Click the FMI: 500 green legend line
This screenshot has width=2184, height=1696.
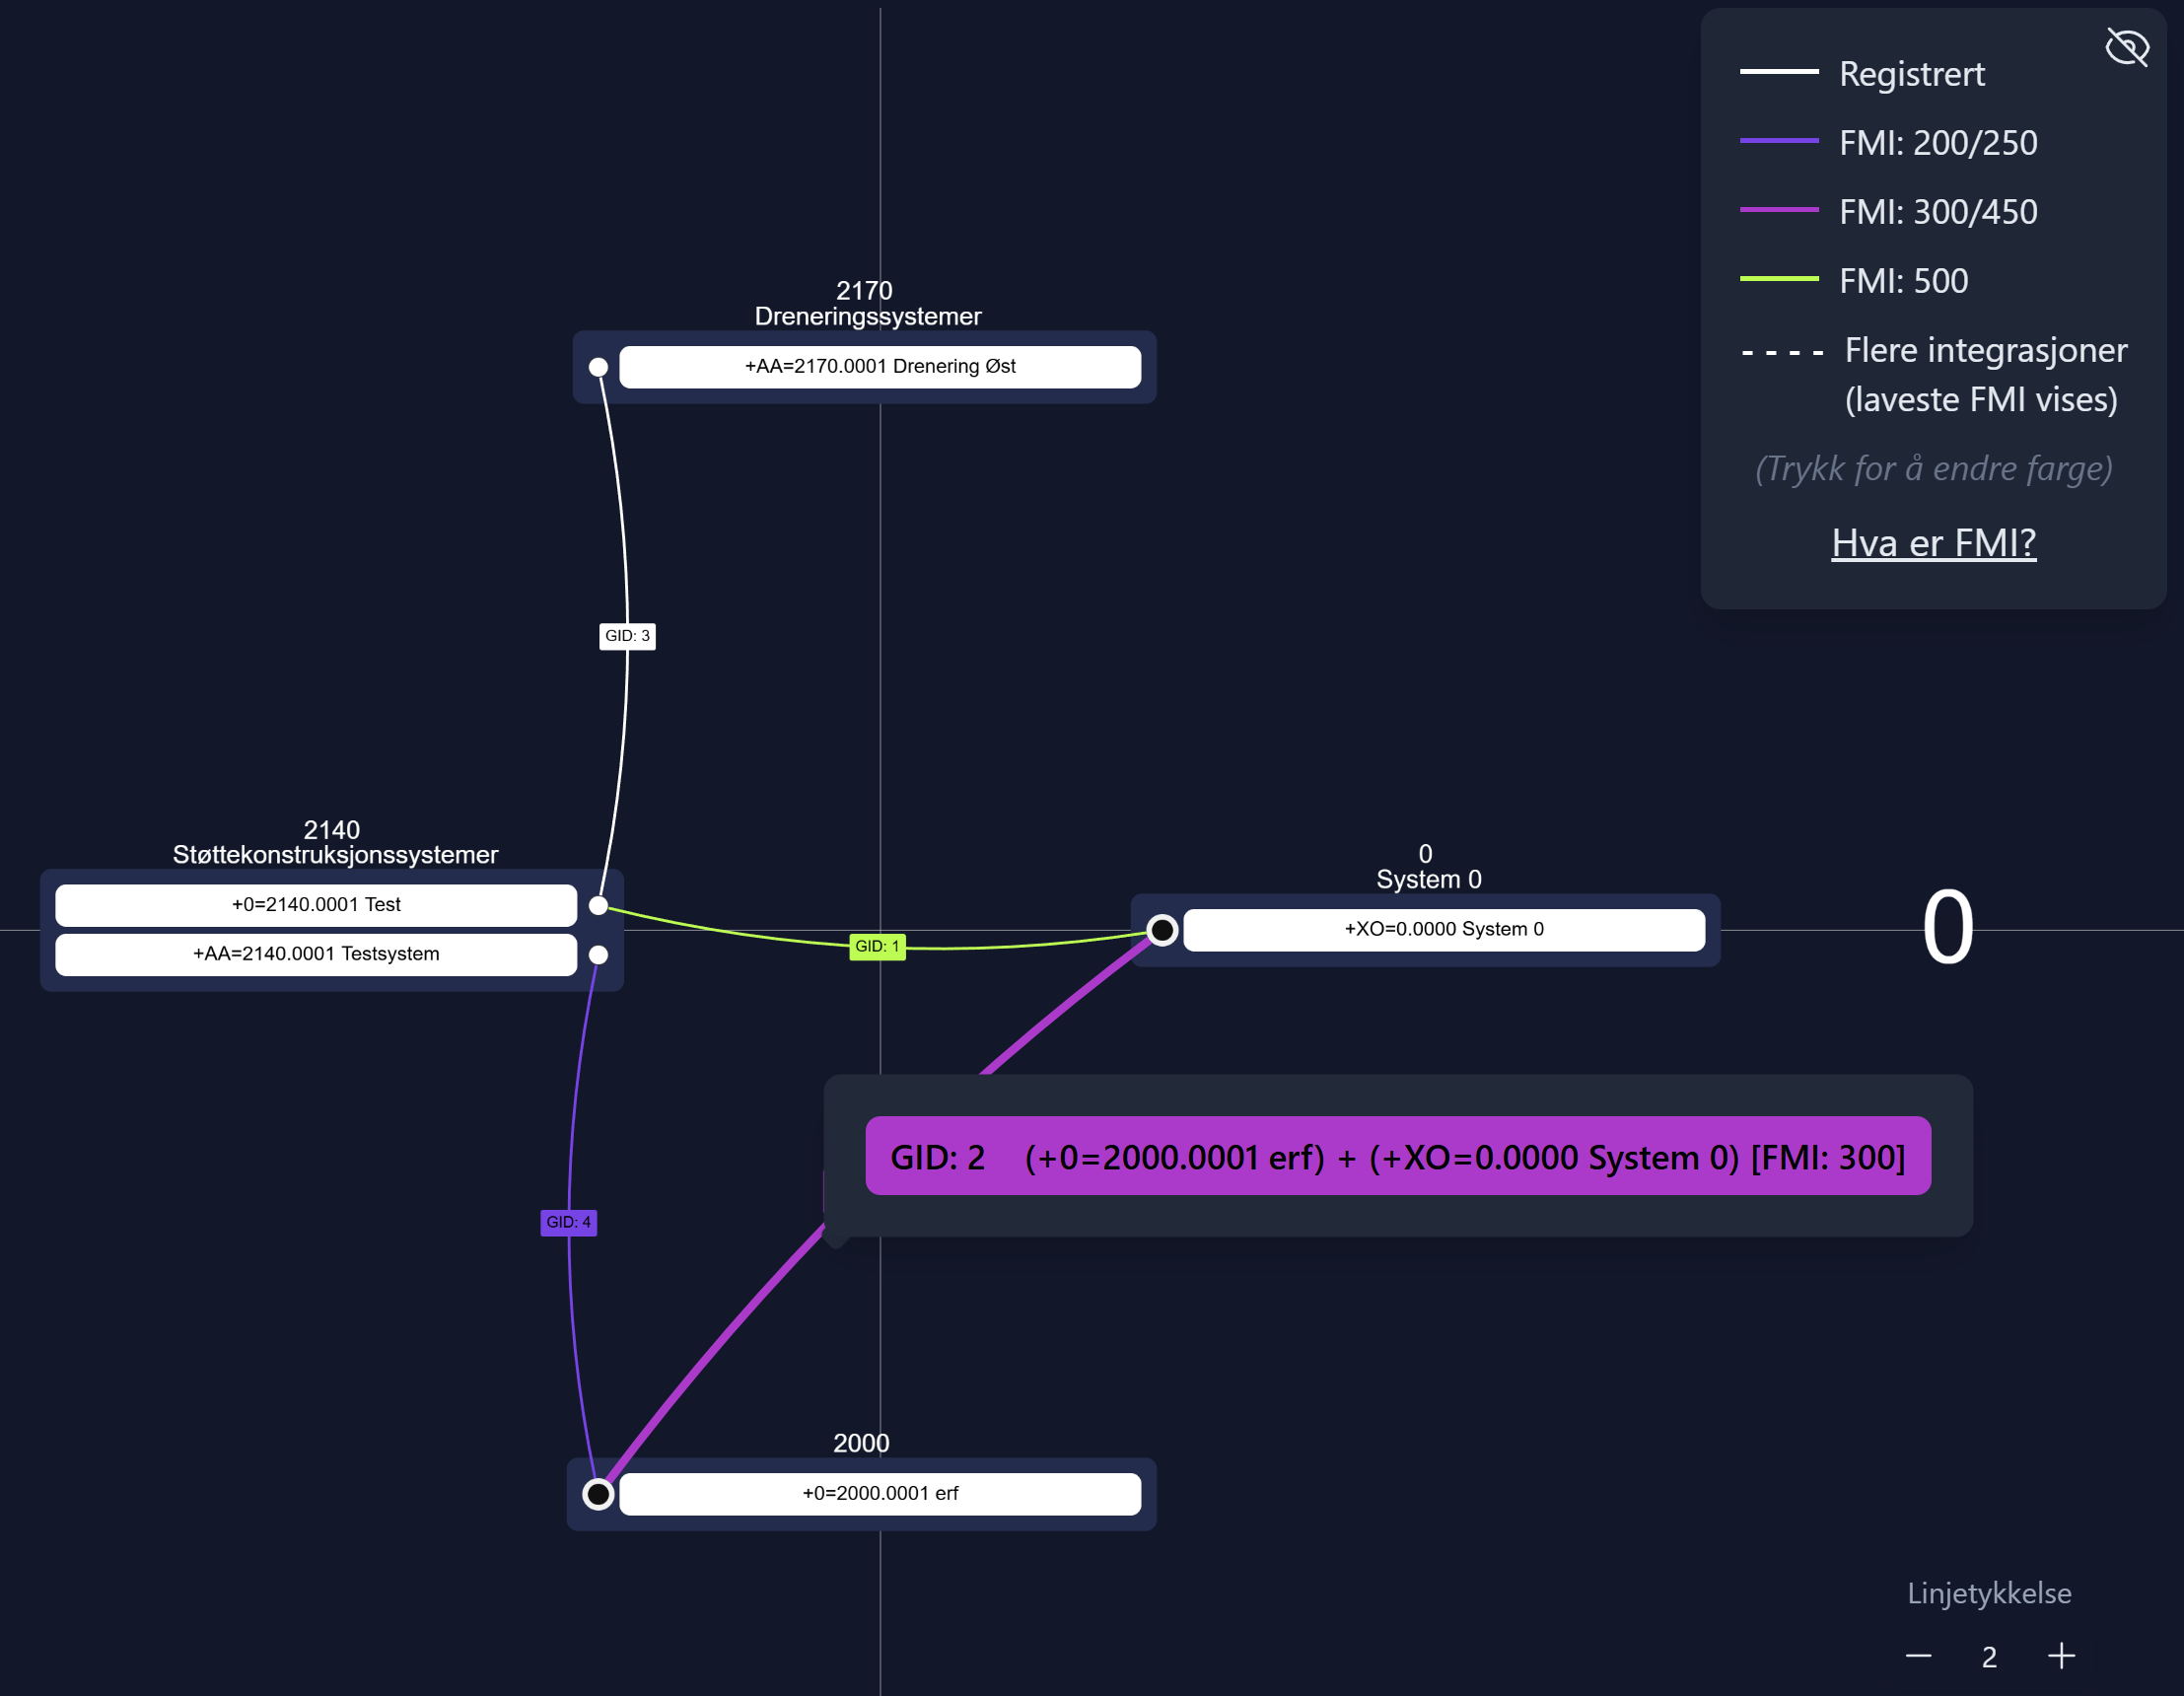click(x=1779, y=279)
